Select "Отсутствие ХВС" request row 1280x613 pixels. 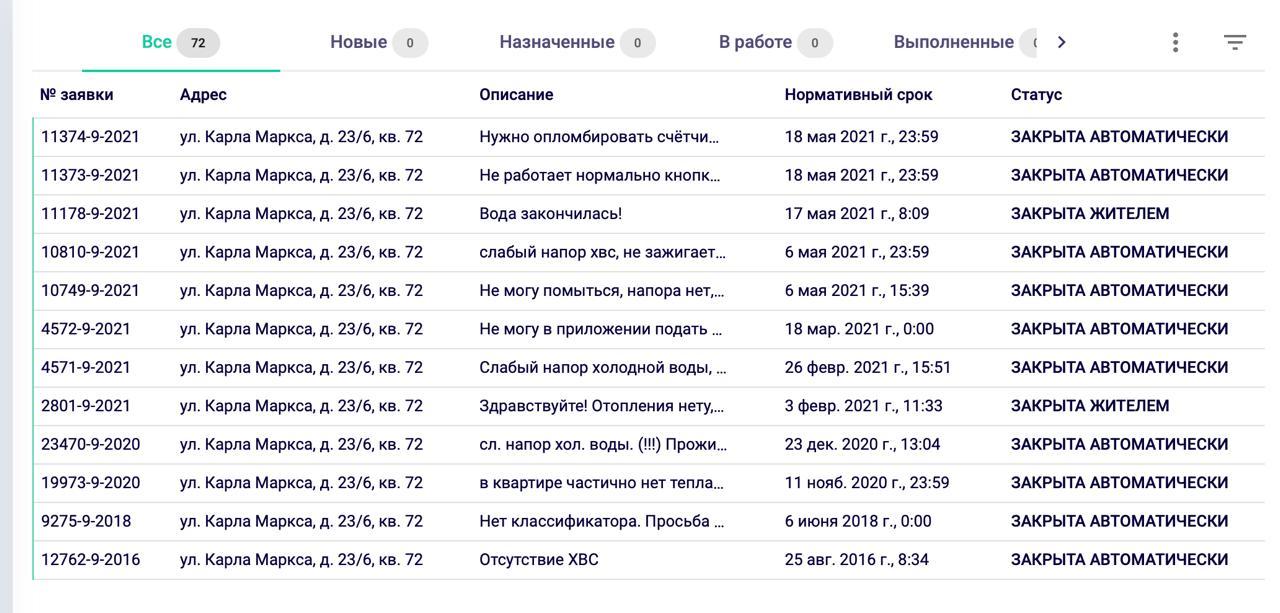coord(538,560)
